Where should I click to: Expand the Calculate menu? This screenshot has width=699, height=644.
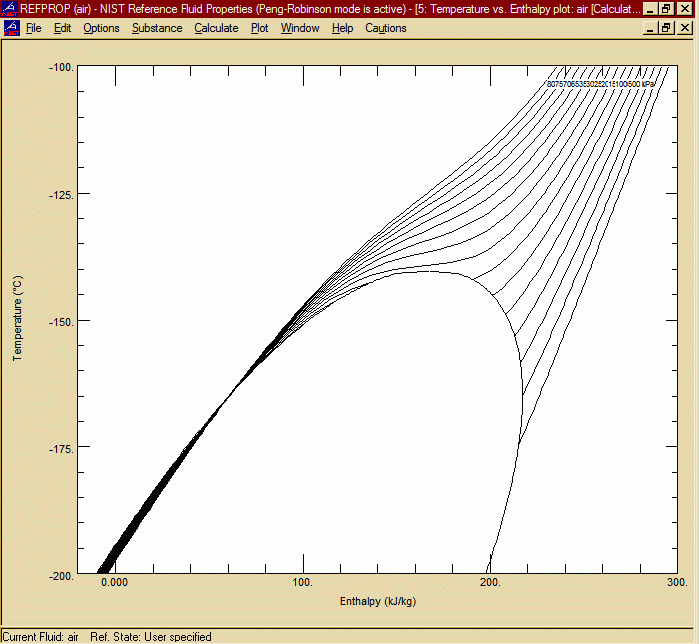(216, 28)
